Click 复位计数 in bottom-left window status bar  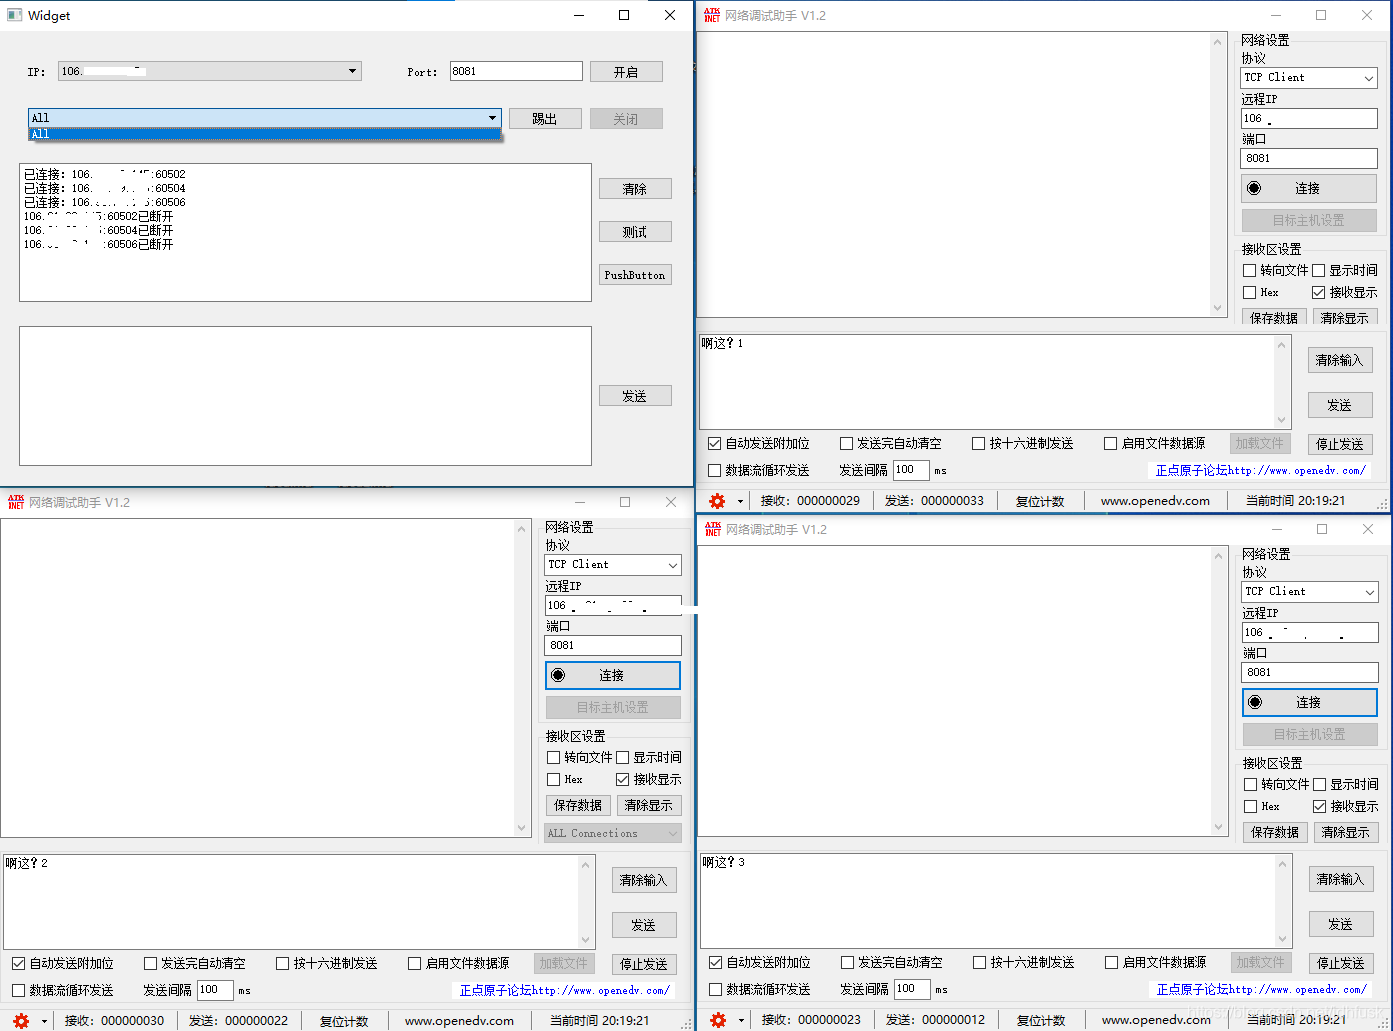(x=344, y=1021)
